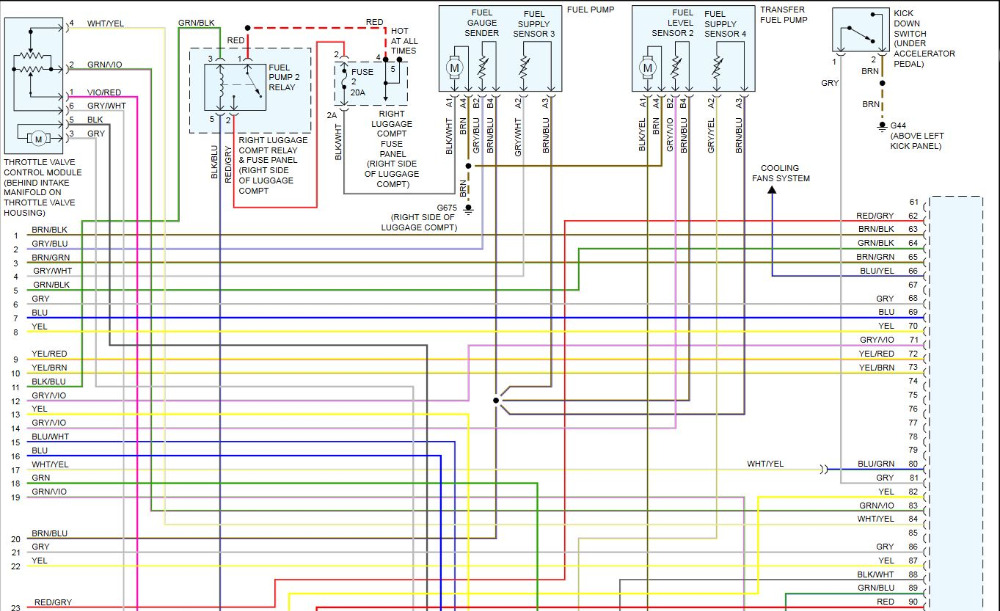Select the Fuel Supply Sensor 3 resistor symbol

[524, 68]
